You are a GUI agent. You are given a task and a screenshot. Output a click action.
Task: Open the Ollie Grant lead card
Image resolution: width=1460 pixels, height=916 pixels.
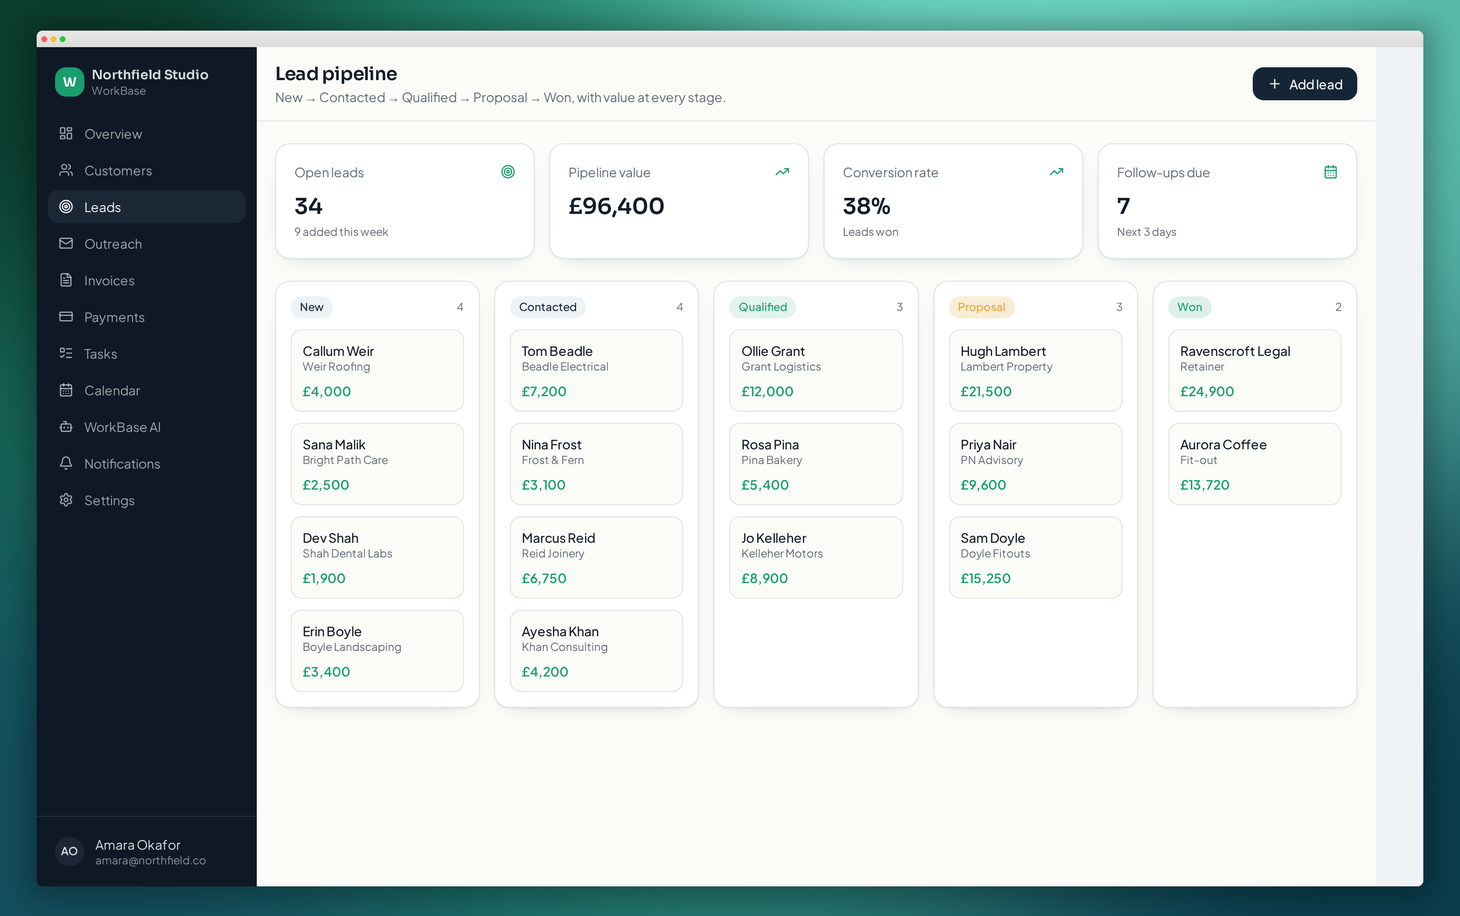click(x=816, y=370)
